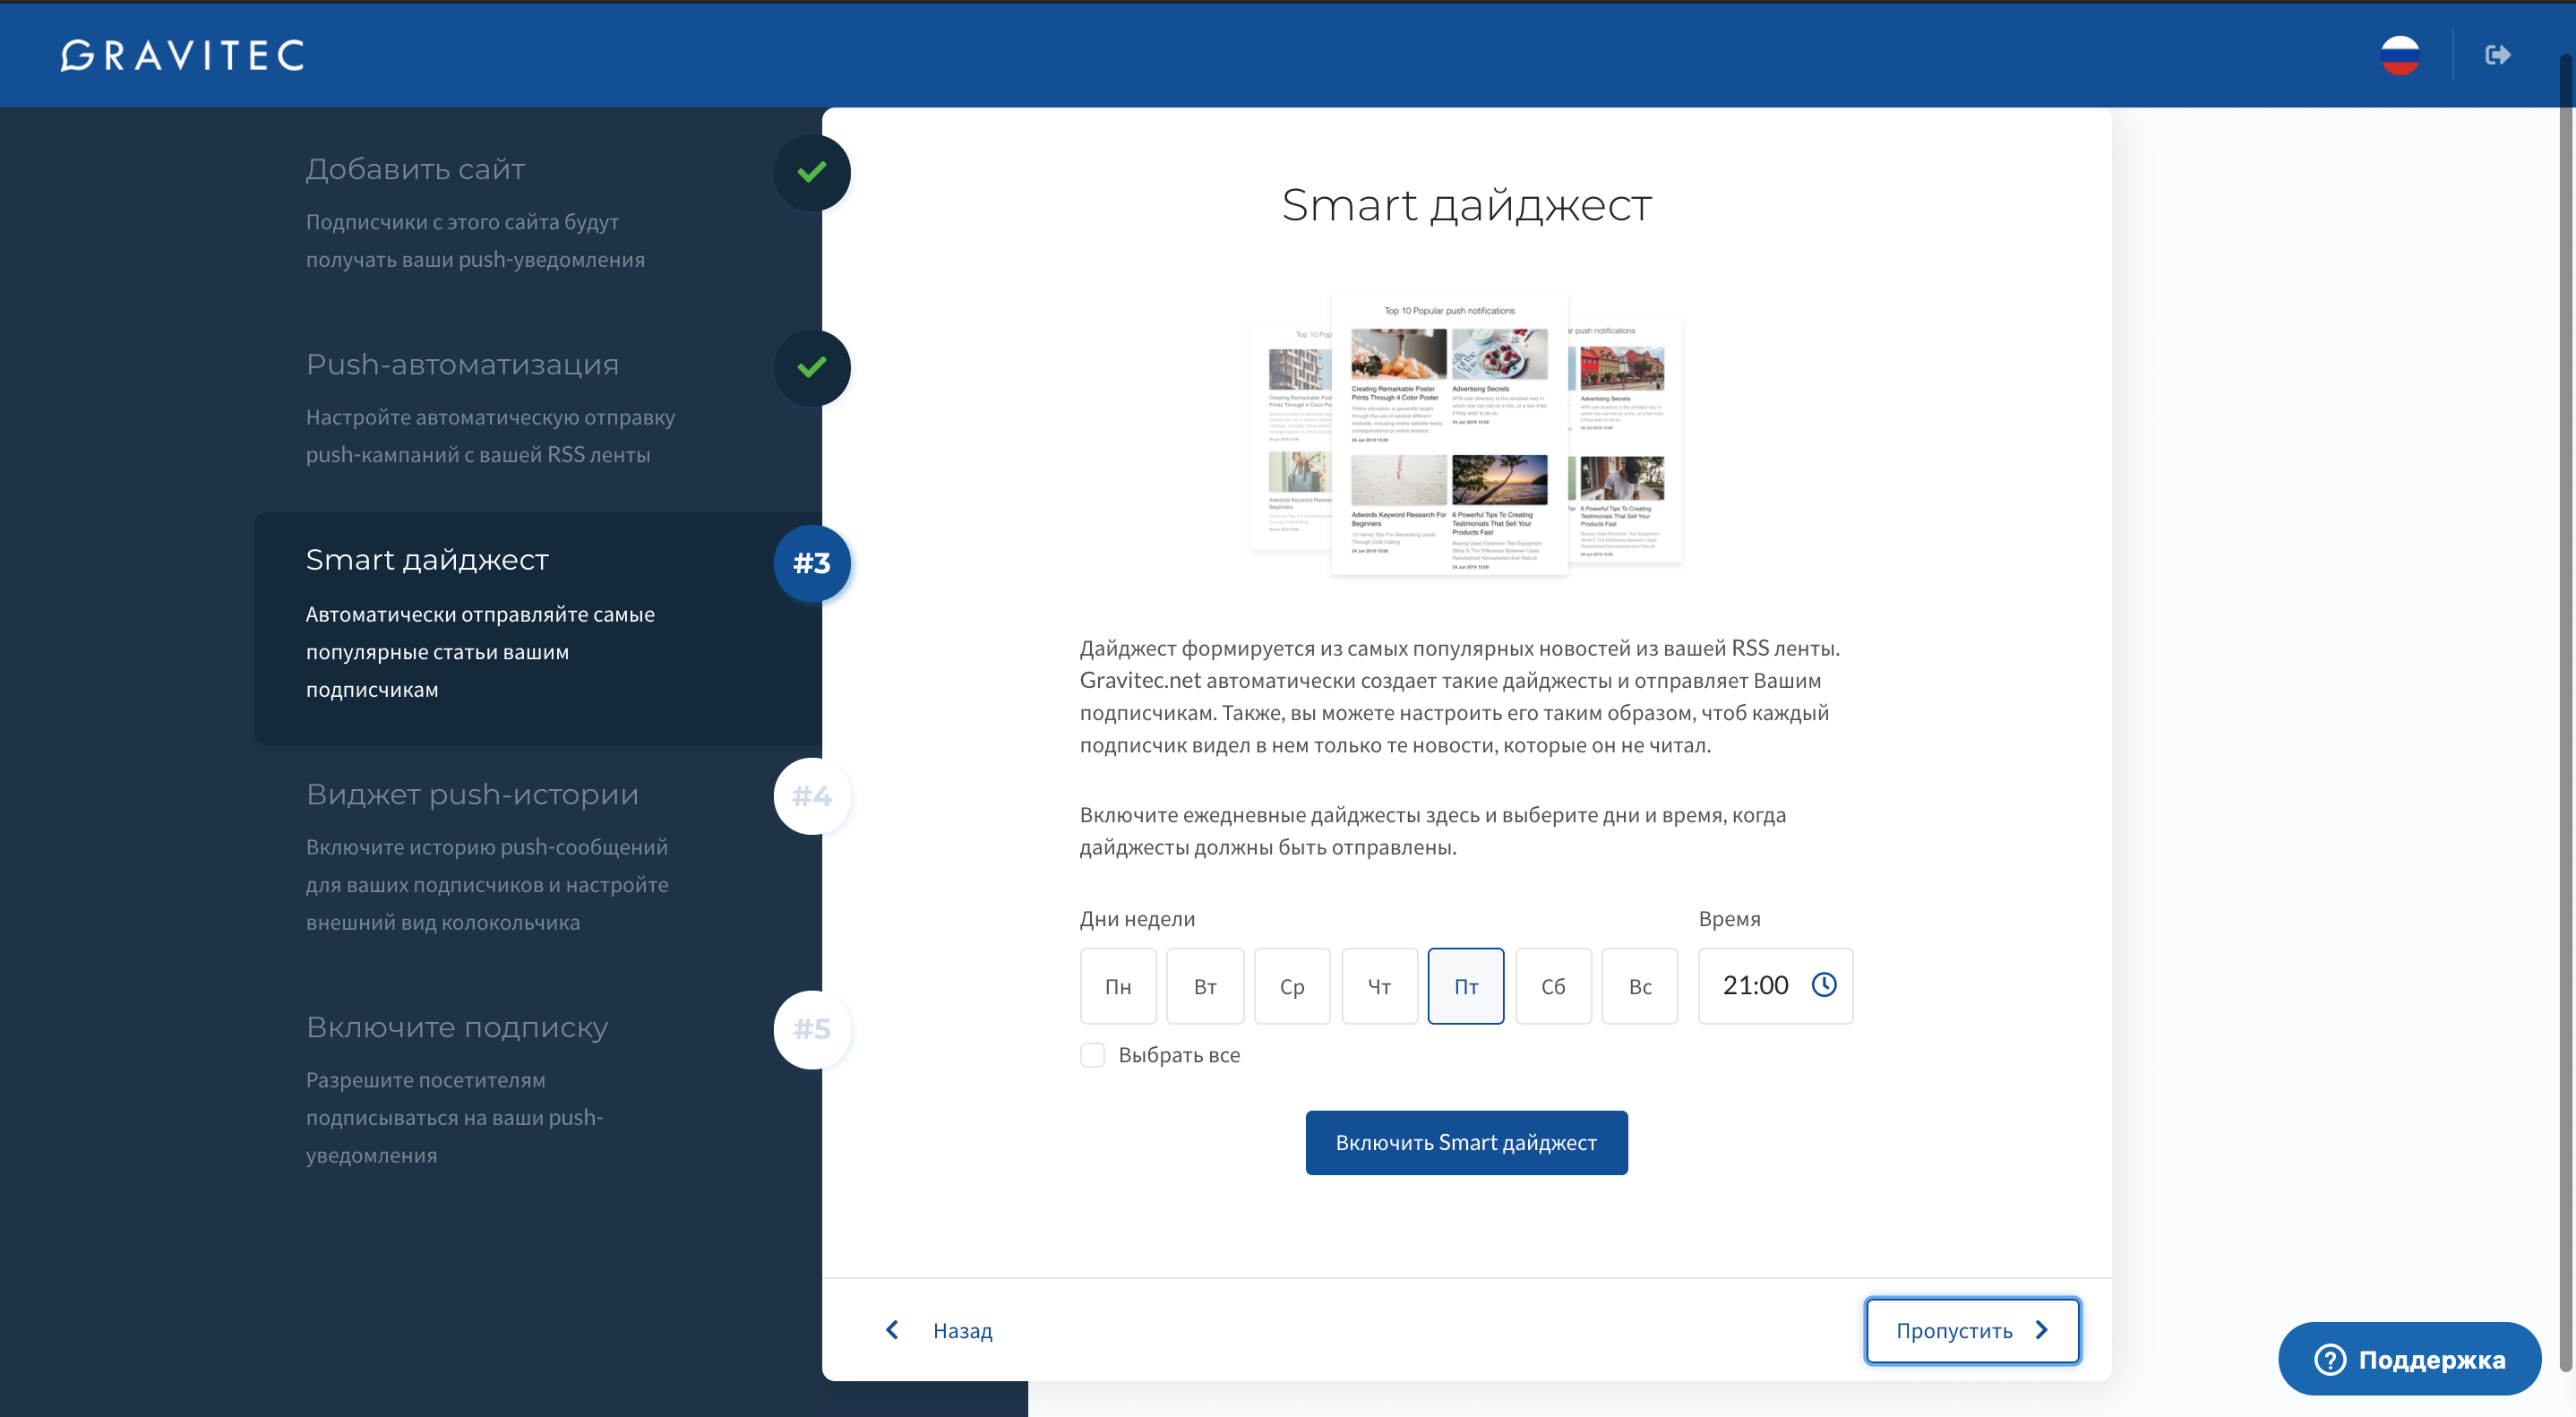Image resolution: width=2576 pixels, height=1417 pixels.
Task: Click the Smart дайджест page heading
Action: coord(1466,206)
